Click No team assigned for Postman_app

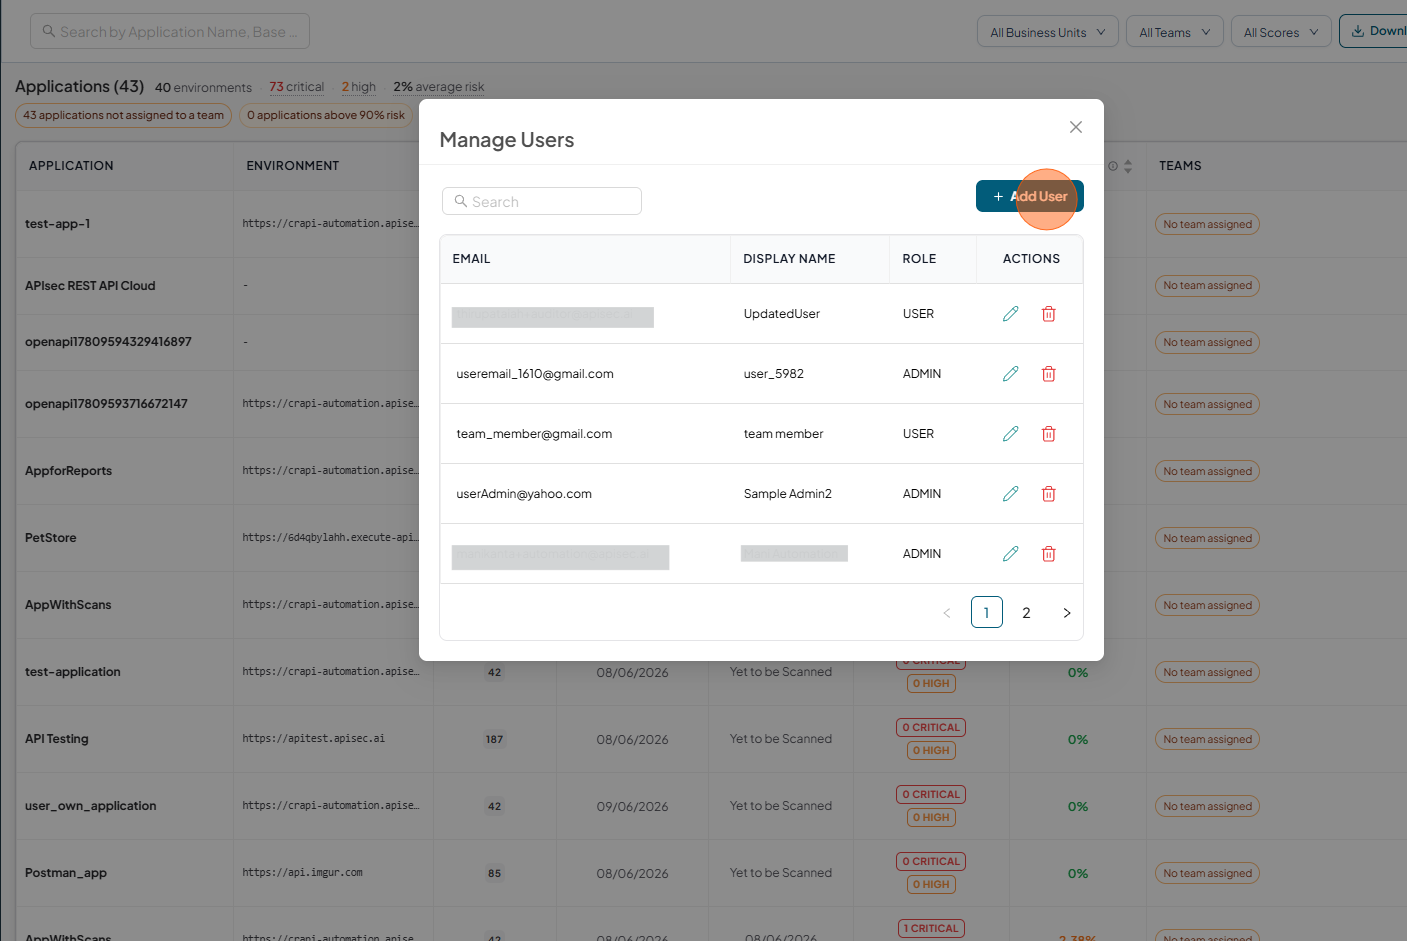click(1207, 873)
